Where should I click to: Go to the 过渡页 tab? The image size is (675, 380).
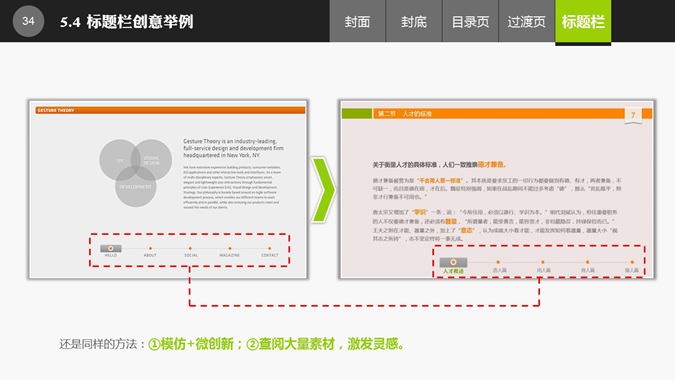point(526,21)
